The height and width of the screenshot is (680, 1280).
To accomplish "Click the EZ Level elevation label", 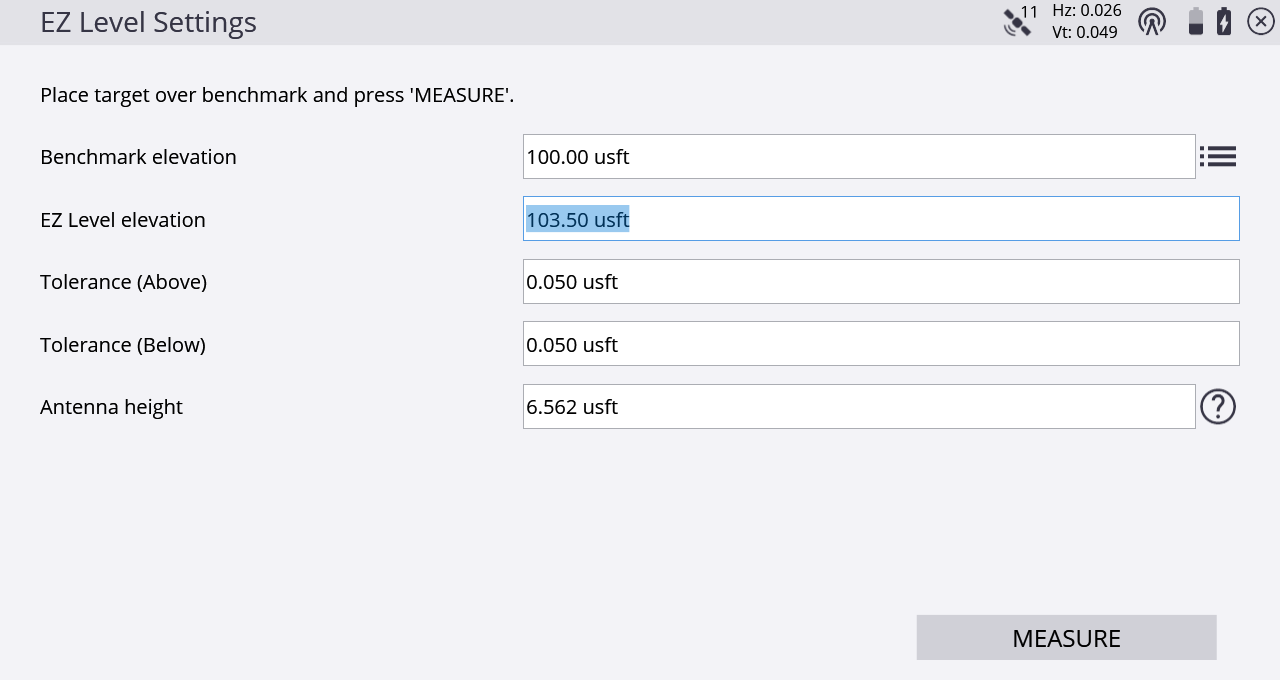I will (123, 220).
